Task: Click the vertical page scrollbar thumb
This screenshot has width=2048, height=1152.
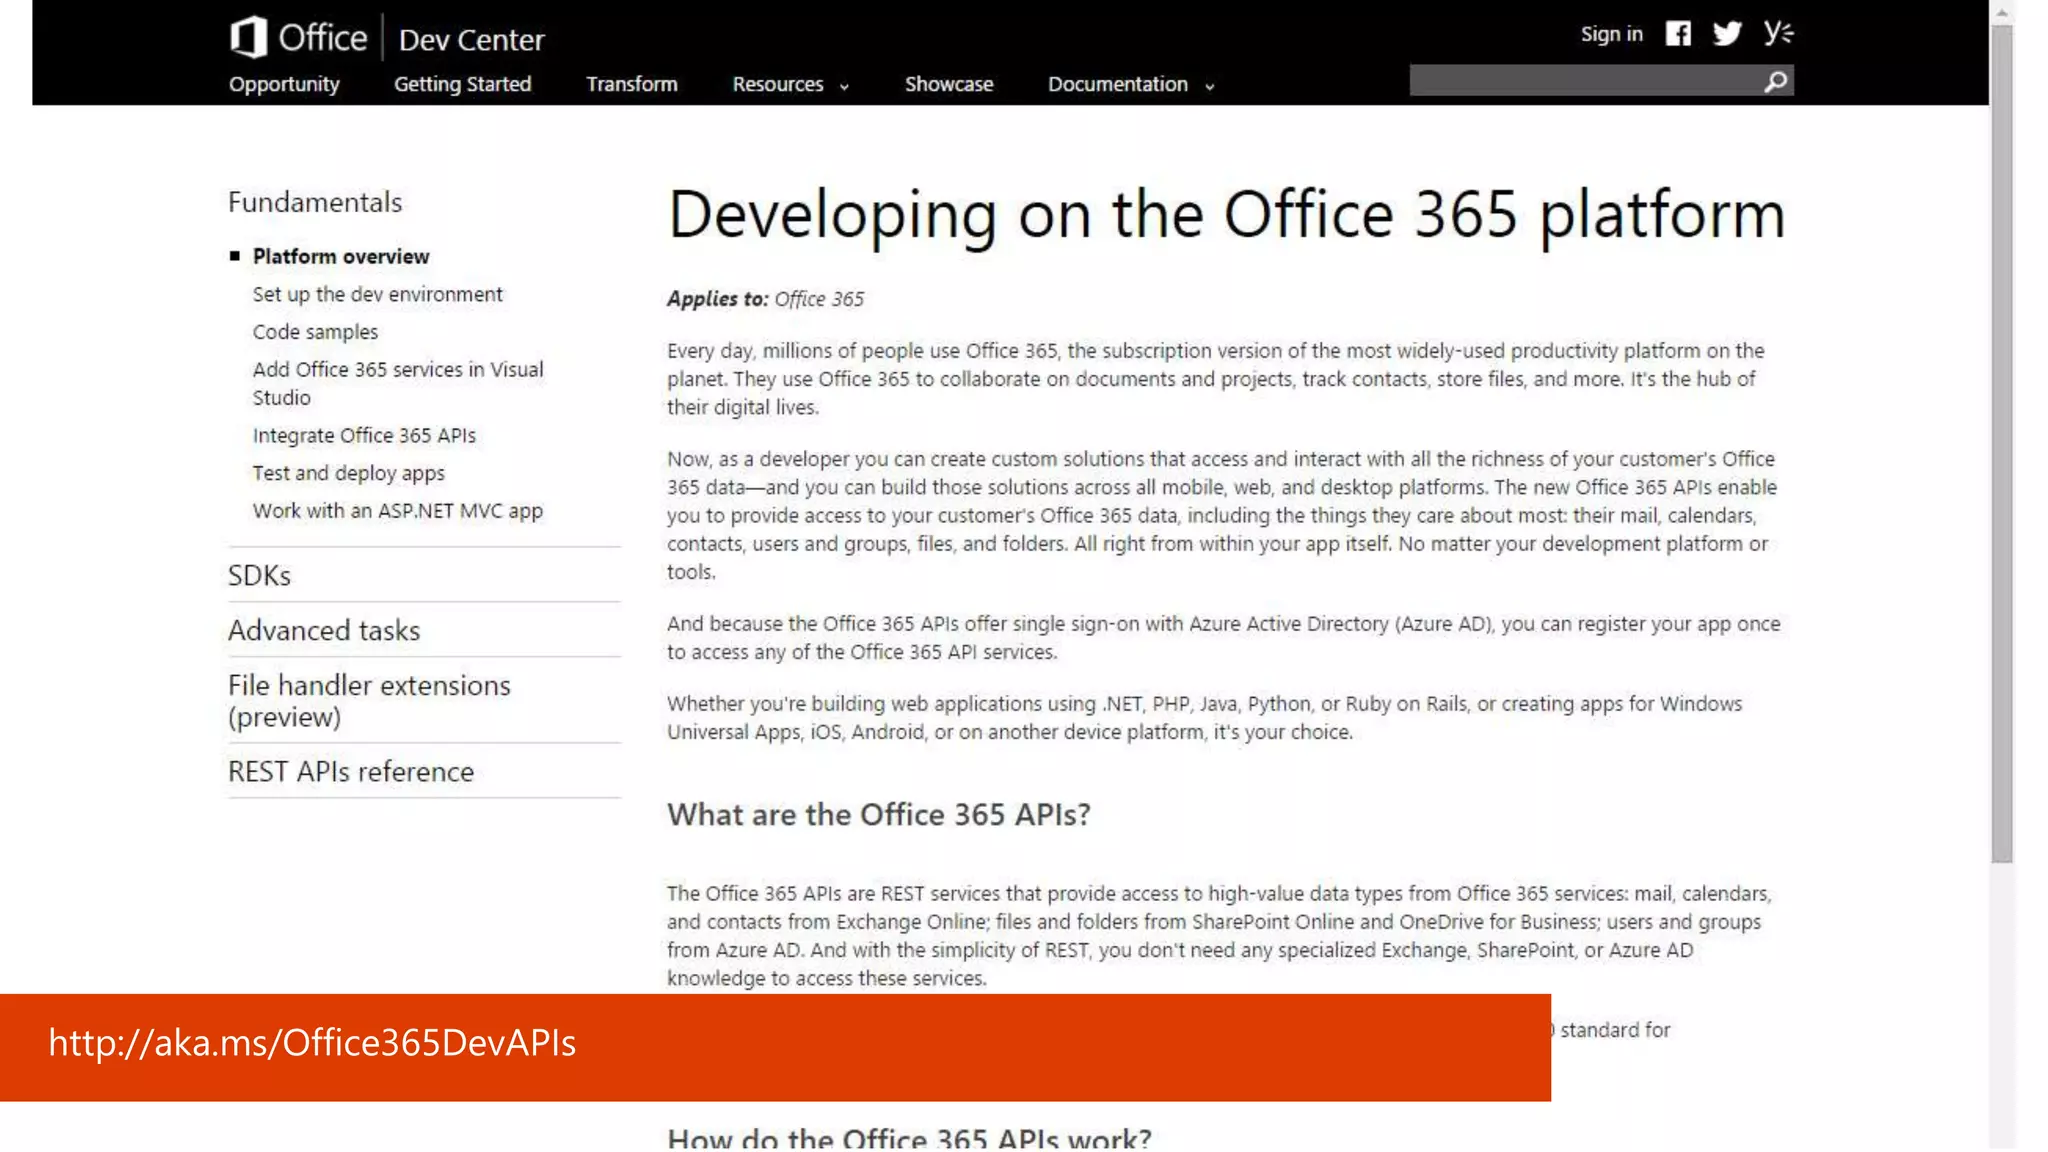Action: coord(2001,440)
